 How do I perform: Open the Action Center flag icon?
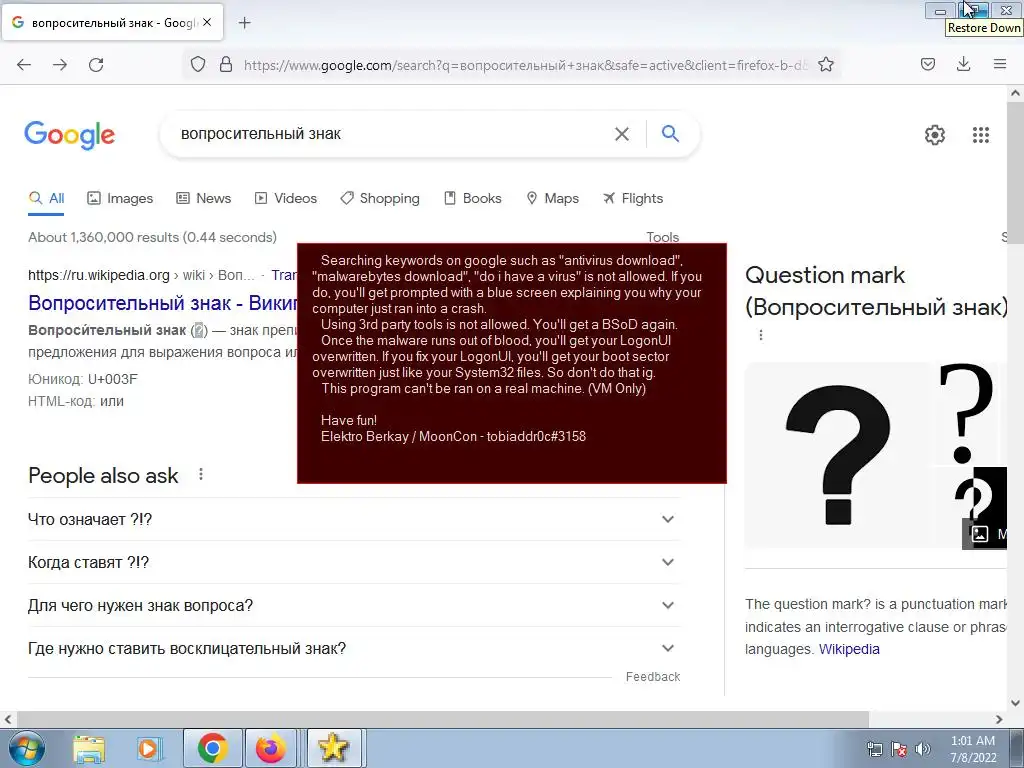[899, 749]
